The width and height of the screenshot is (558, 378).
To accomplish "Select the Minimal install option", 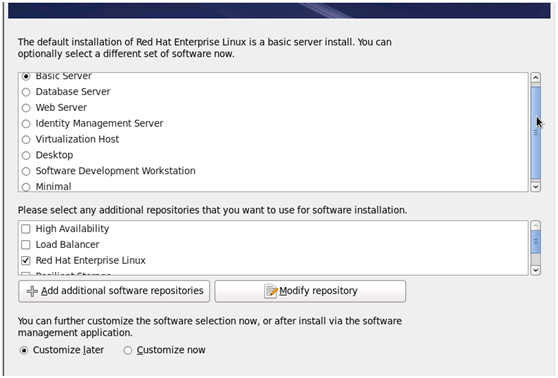I will 26,187.
